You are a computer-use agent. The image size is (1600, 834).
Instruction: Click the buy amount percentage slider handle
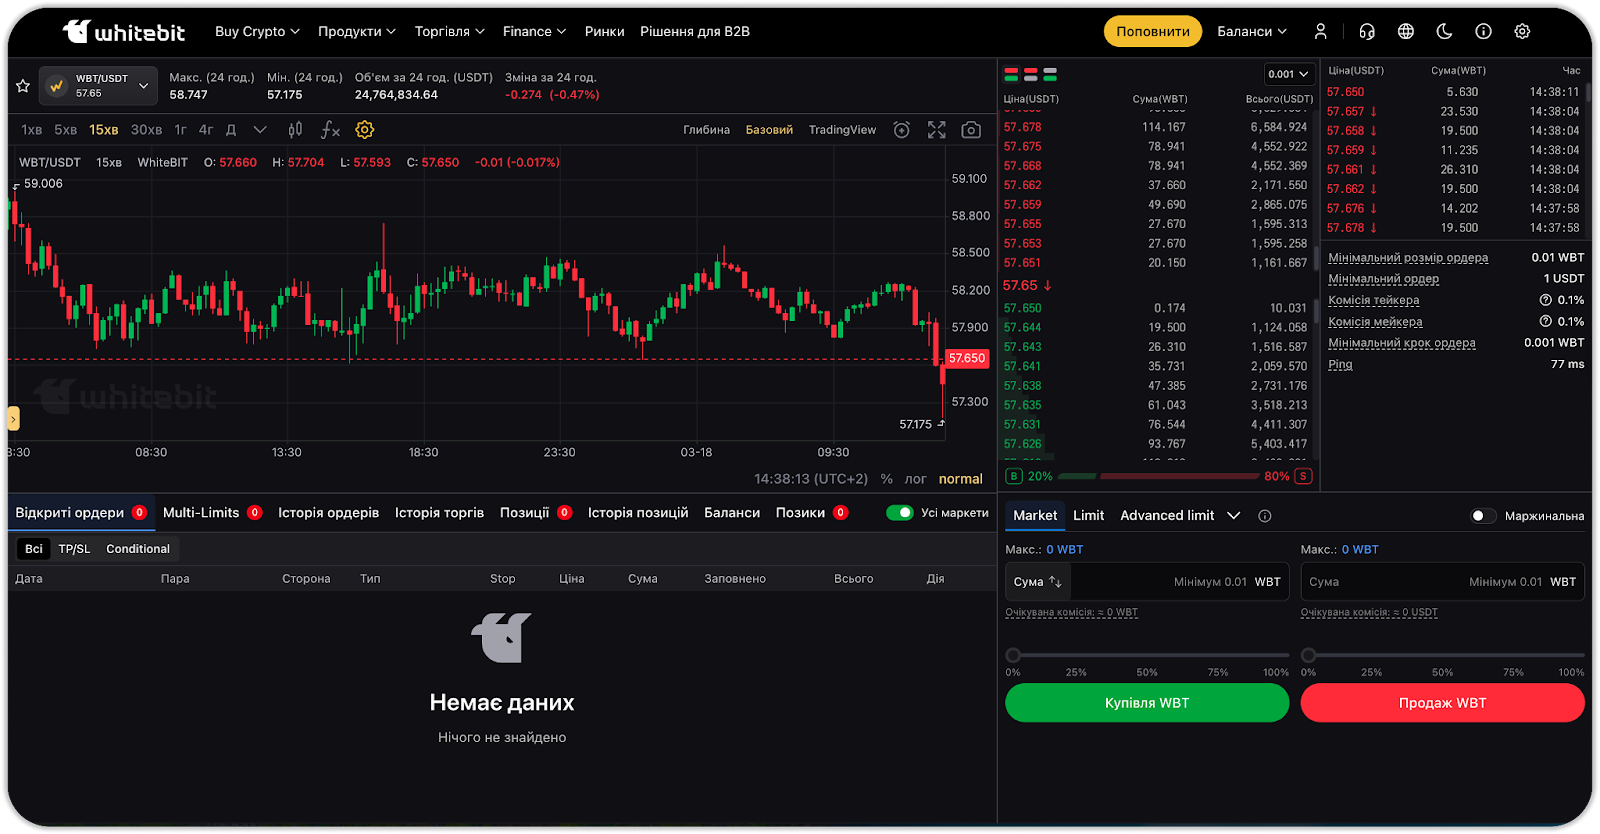pyautogui.click(x=1013, y=655)
